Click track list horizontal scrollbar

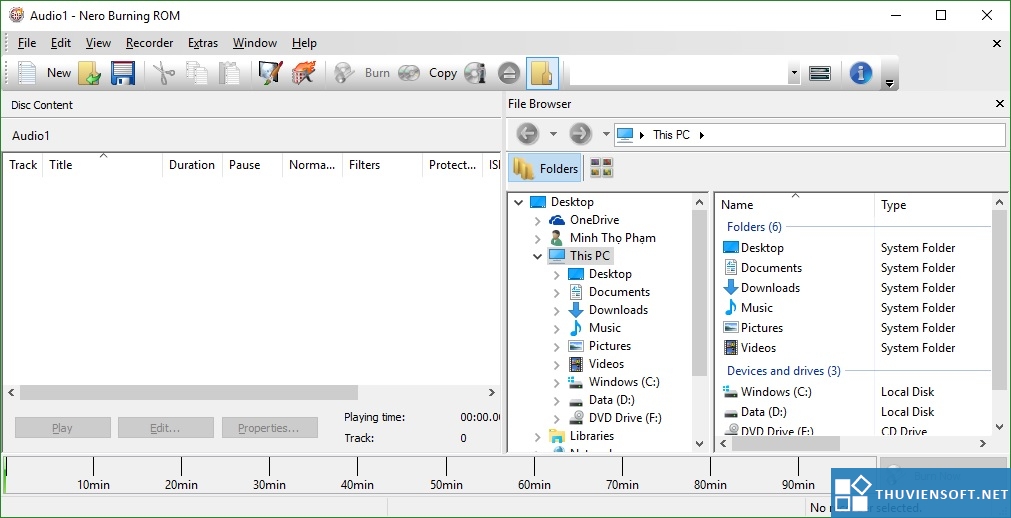[x=188, y=392]
